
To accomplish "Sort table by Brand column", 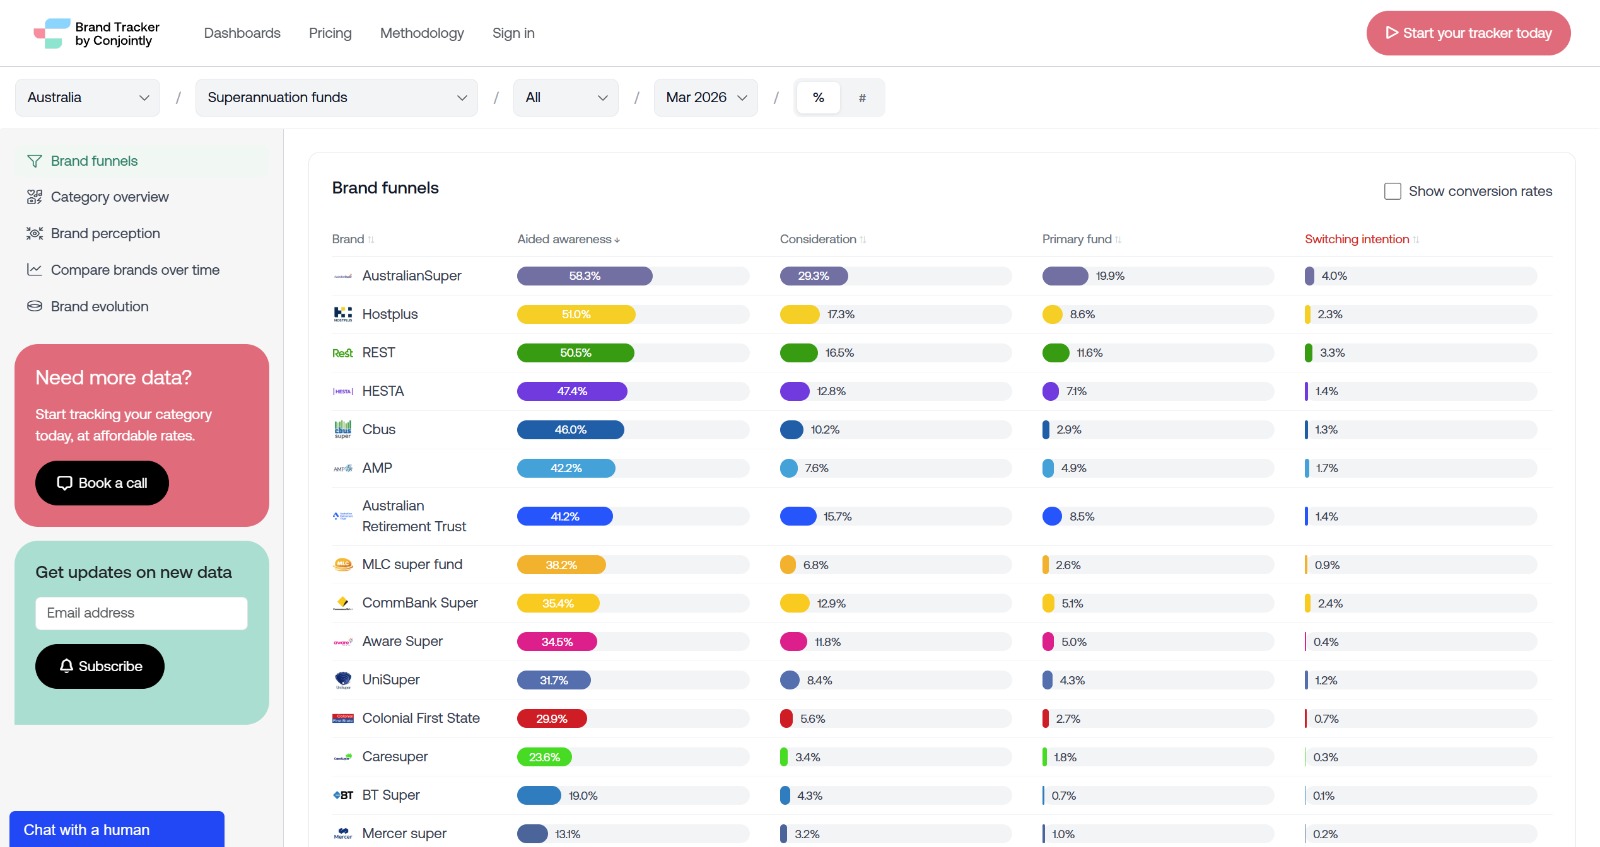I will pyautogui.click(x=353, y=239).
